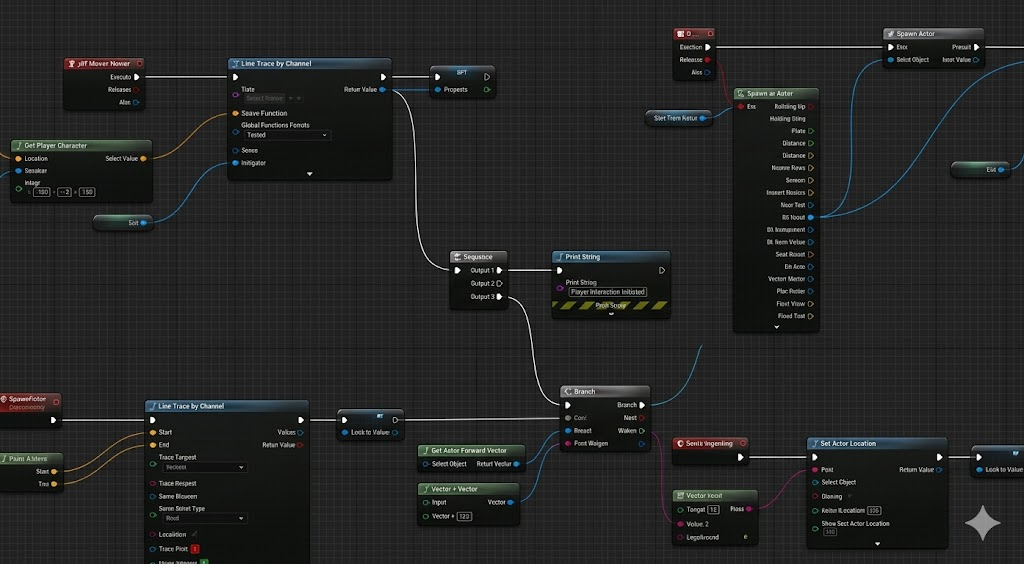Click the 120 value field in Vector + Vector
This screenshot has width=1024, height=564.
coord(463,516)
